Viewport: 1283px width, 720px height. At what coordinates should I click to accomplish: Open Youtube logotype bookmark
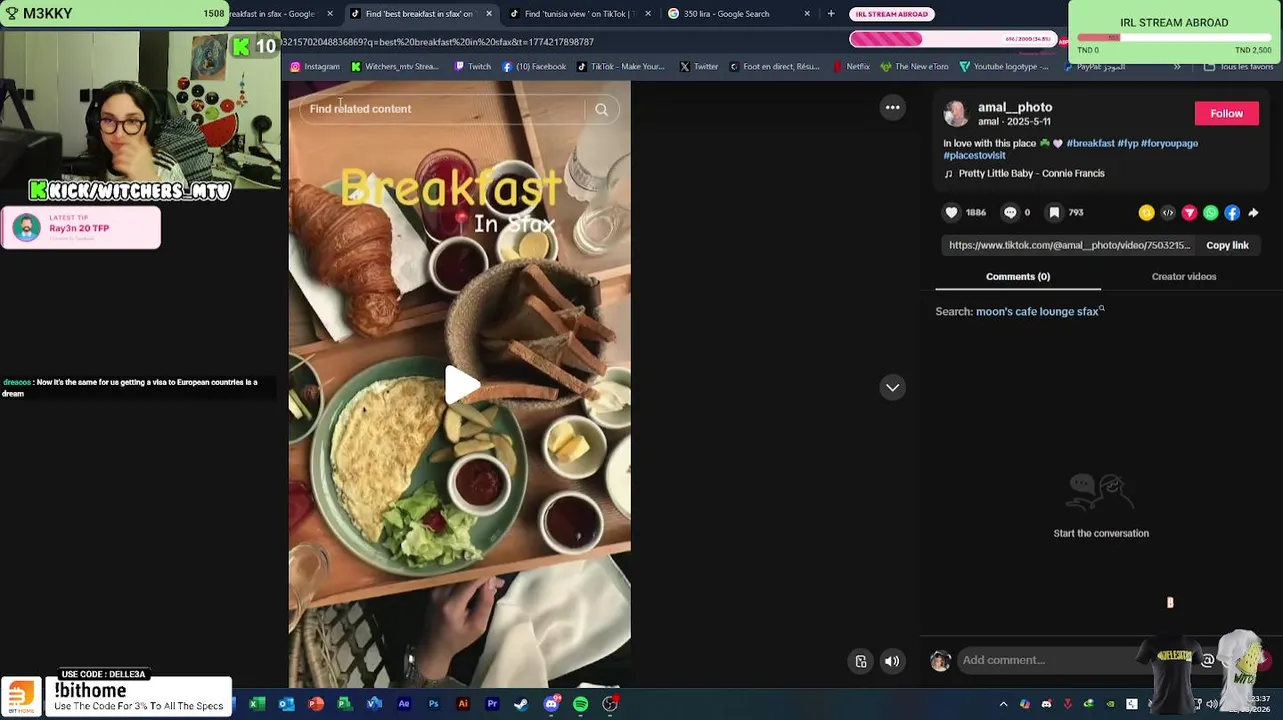click(x=1004, y=67)
